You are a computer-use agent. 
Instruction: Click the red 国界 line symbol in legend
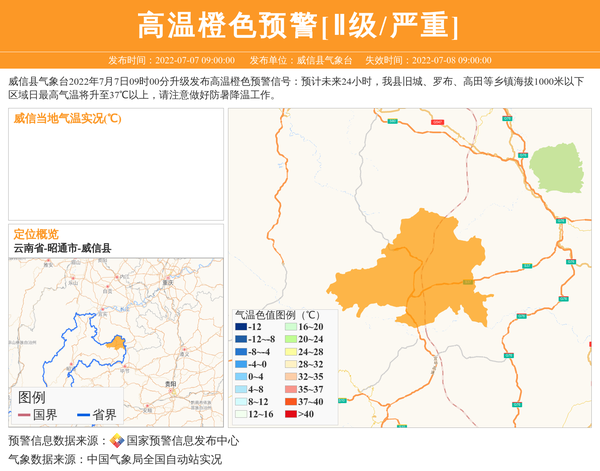[24, 415]
